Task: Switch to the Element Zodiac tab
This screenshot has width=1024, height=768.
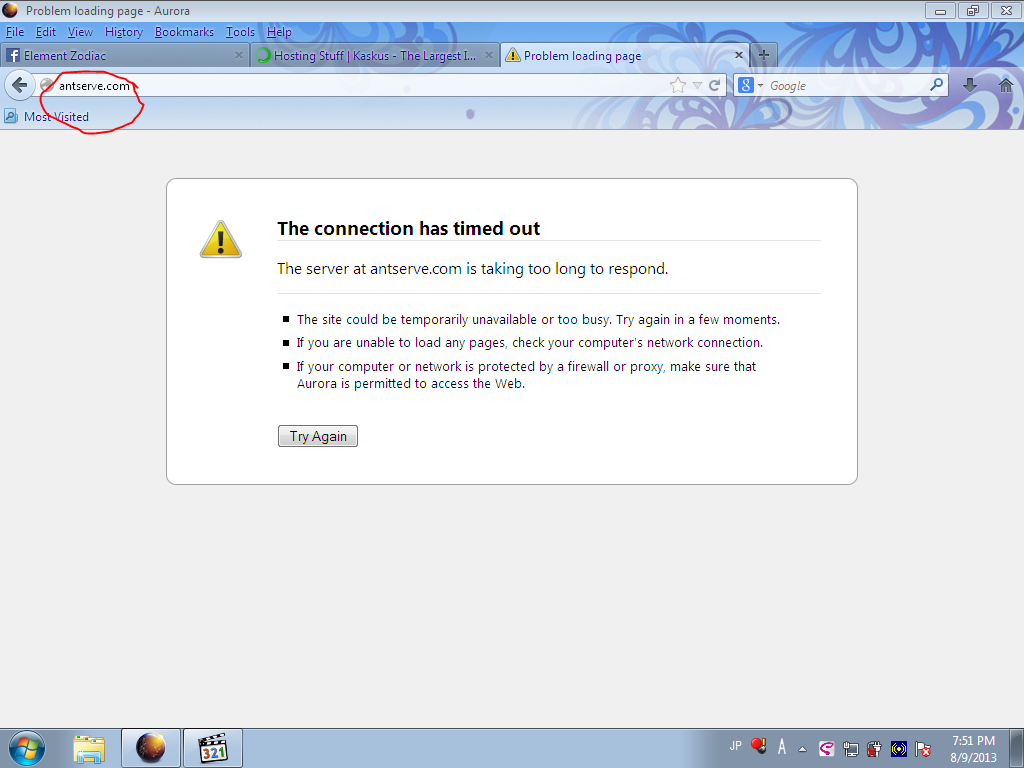Action: tap(124, 56)
